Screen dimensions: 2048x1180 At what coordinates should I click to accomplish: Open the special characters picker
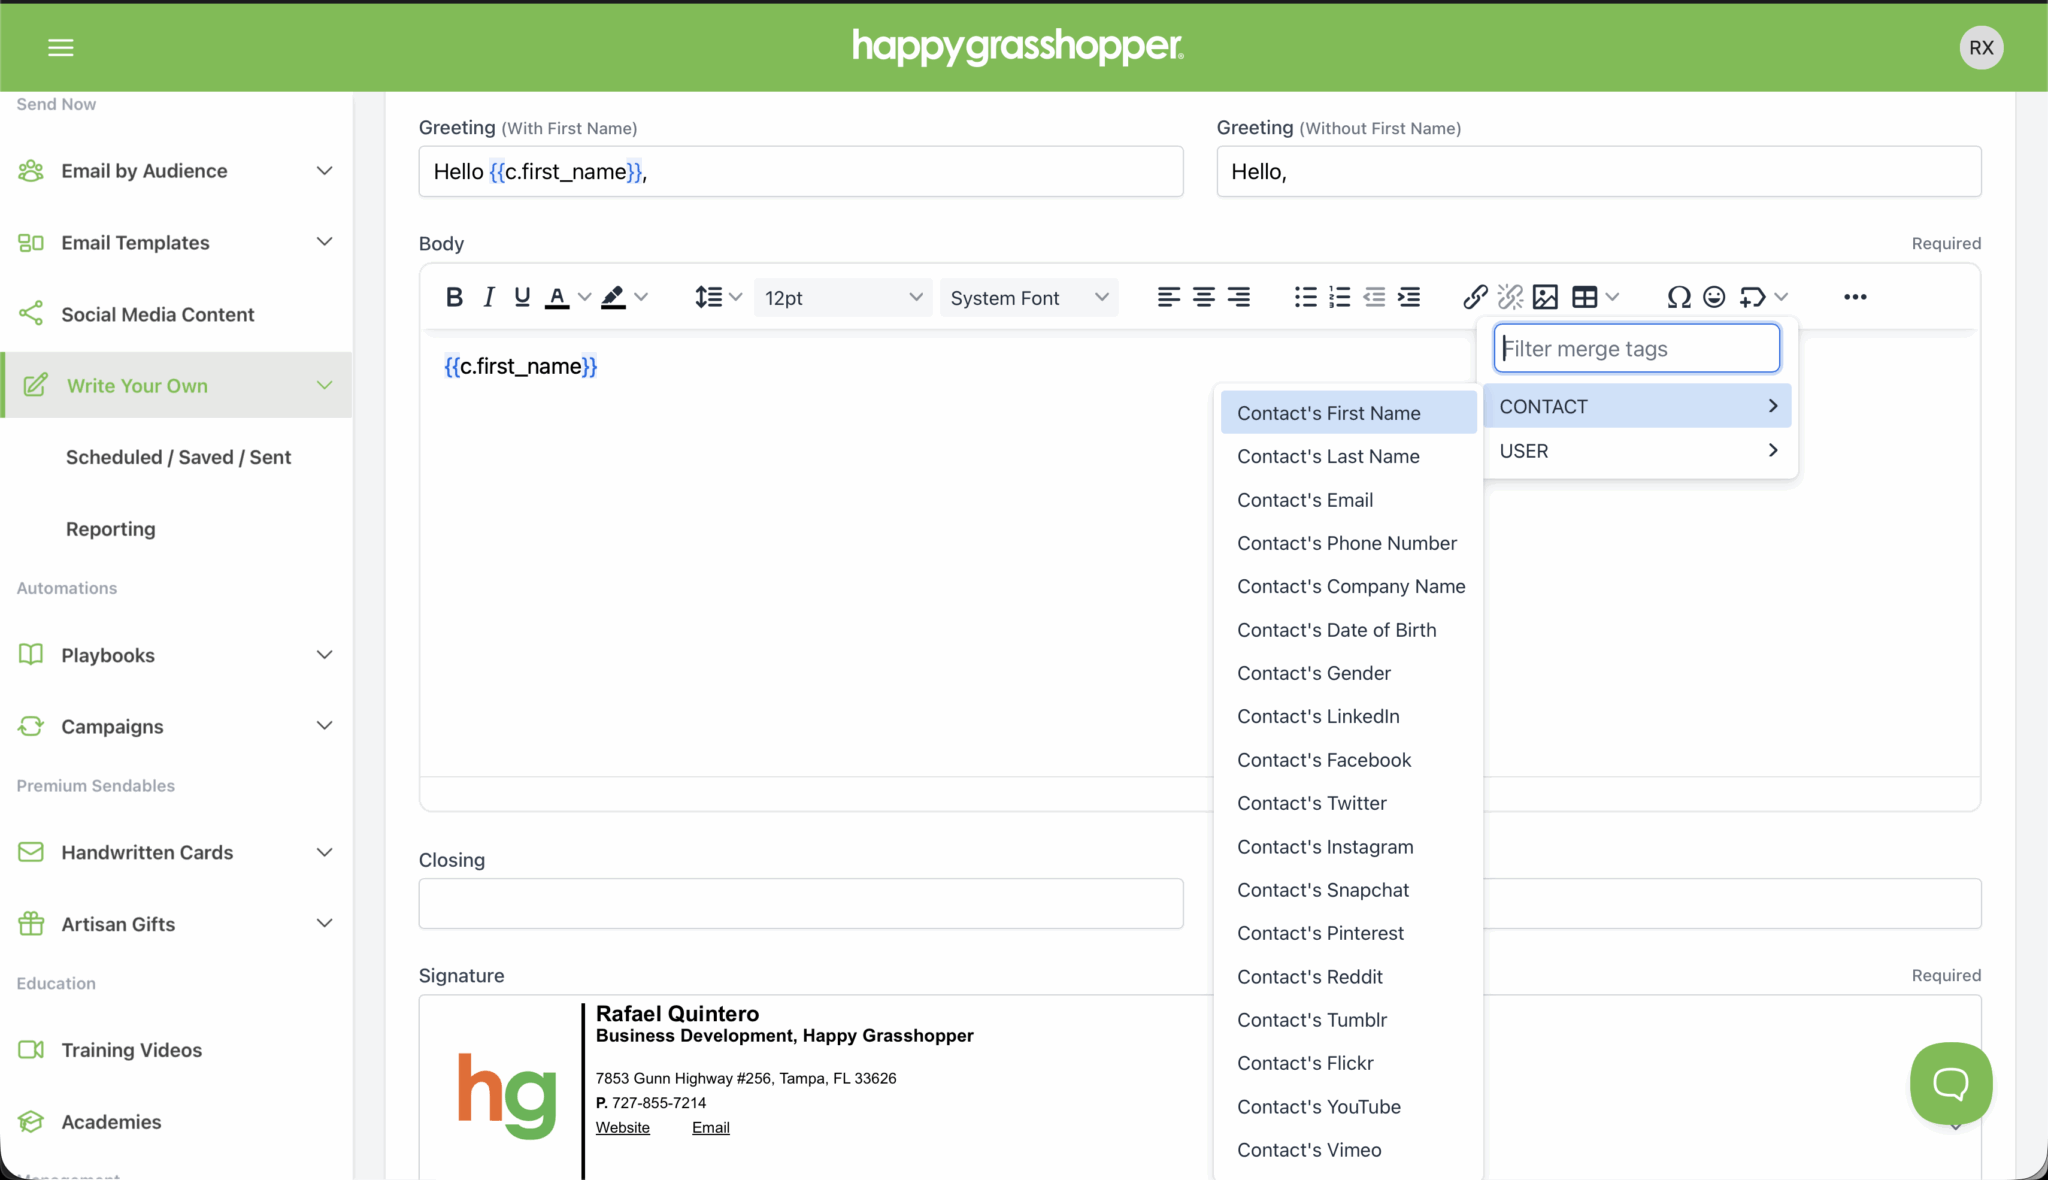point(1678,297)
